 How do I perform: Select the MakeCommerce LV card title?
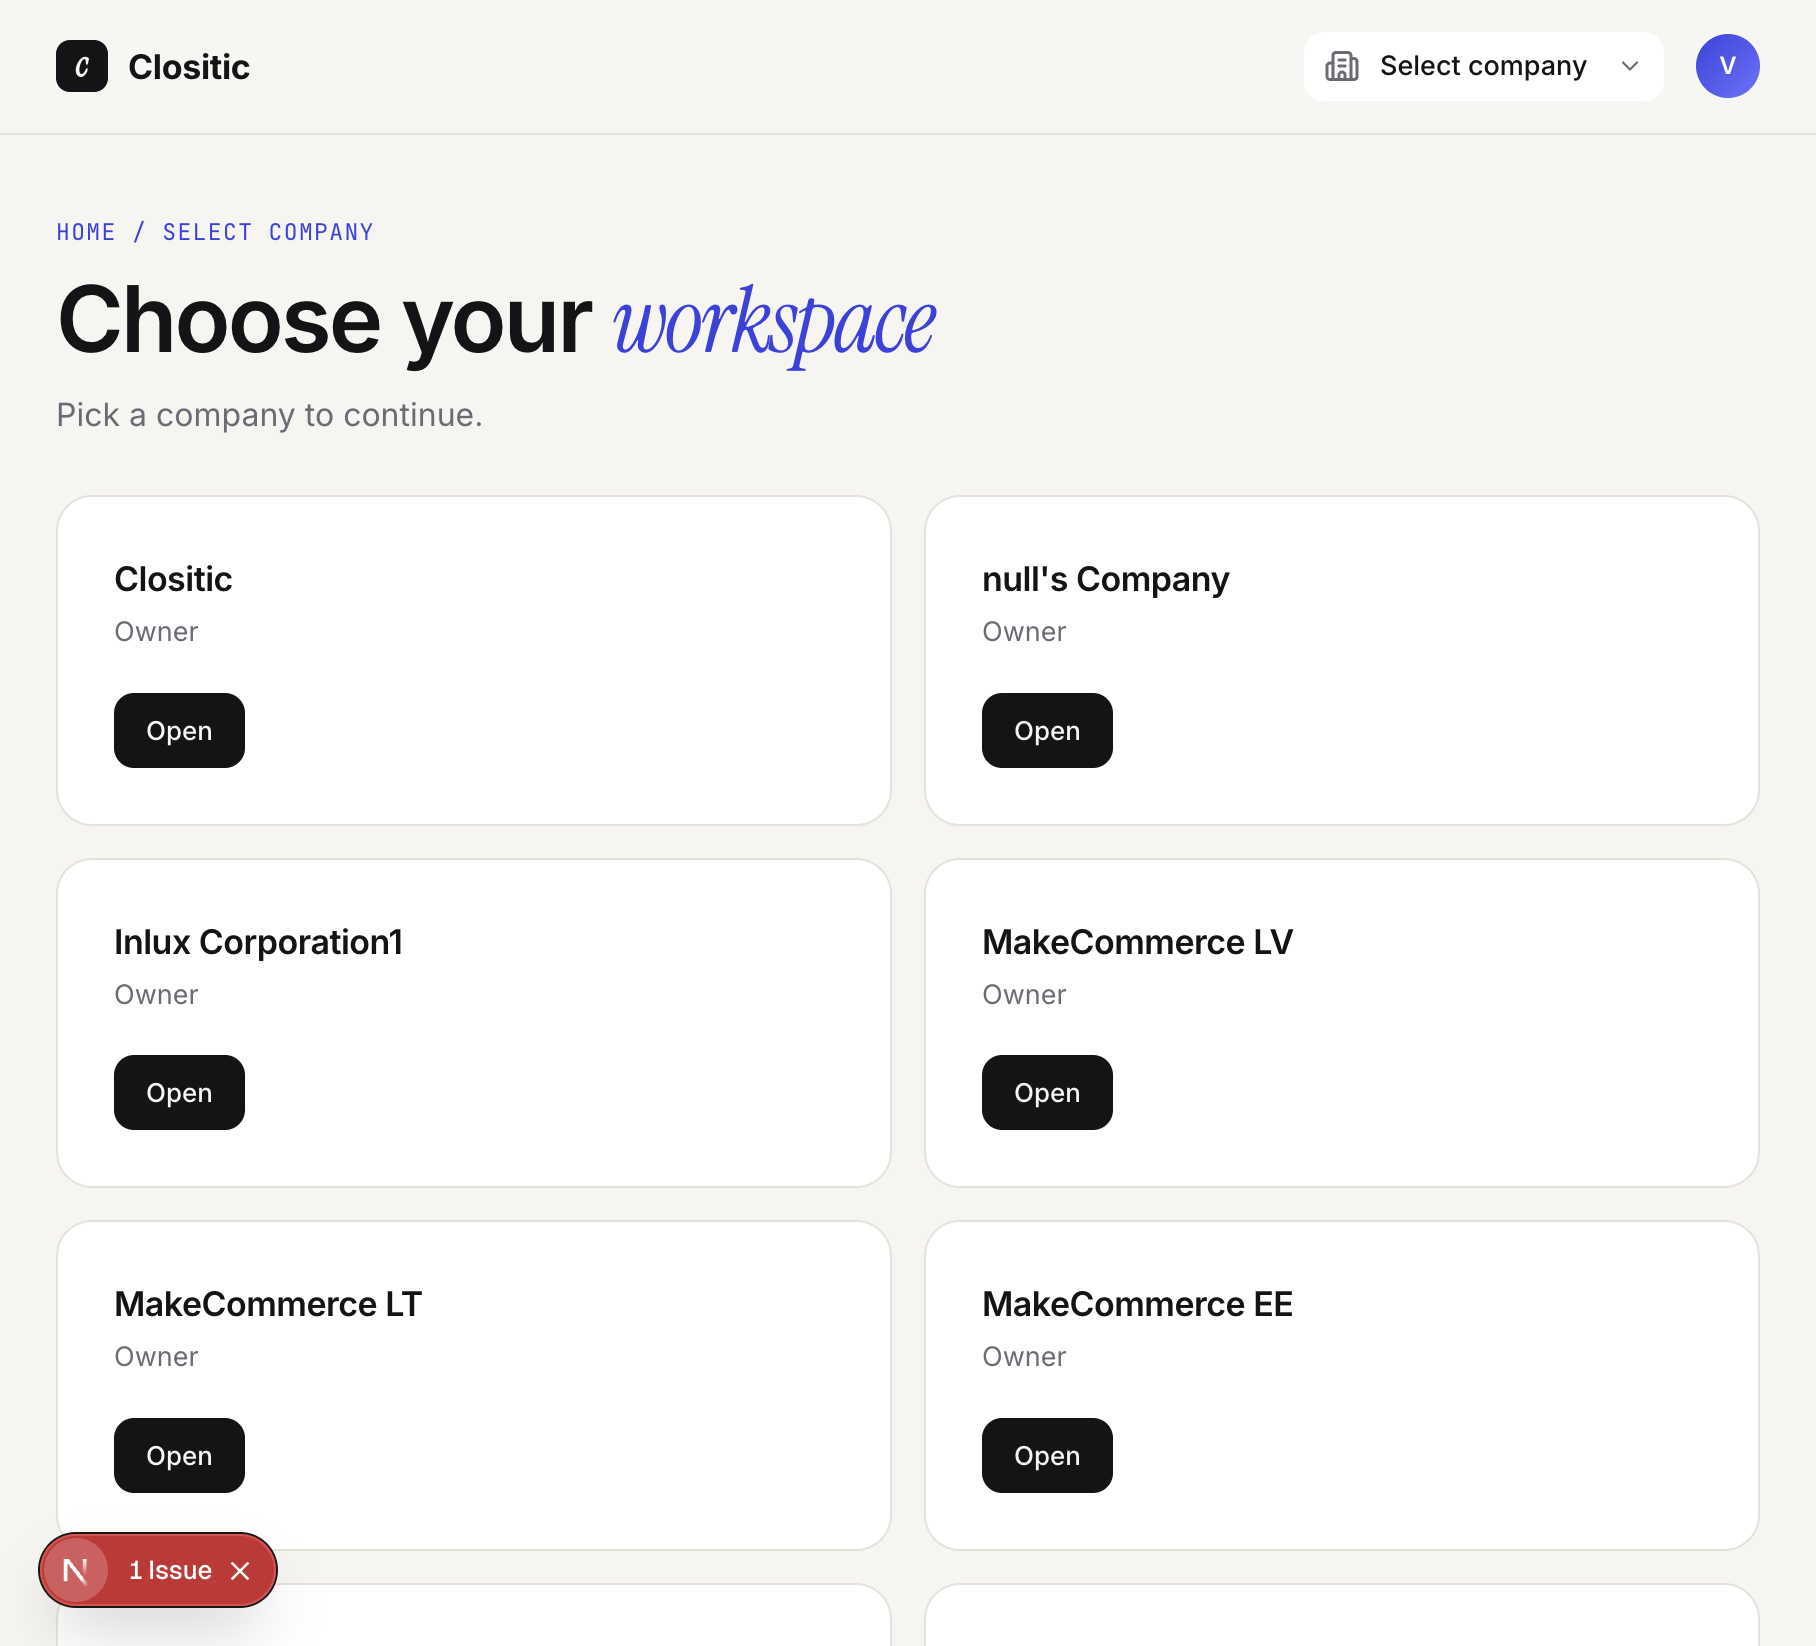pyautogui.click(x=1137, y=942)
